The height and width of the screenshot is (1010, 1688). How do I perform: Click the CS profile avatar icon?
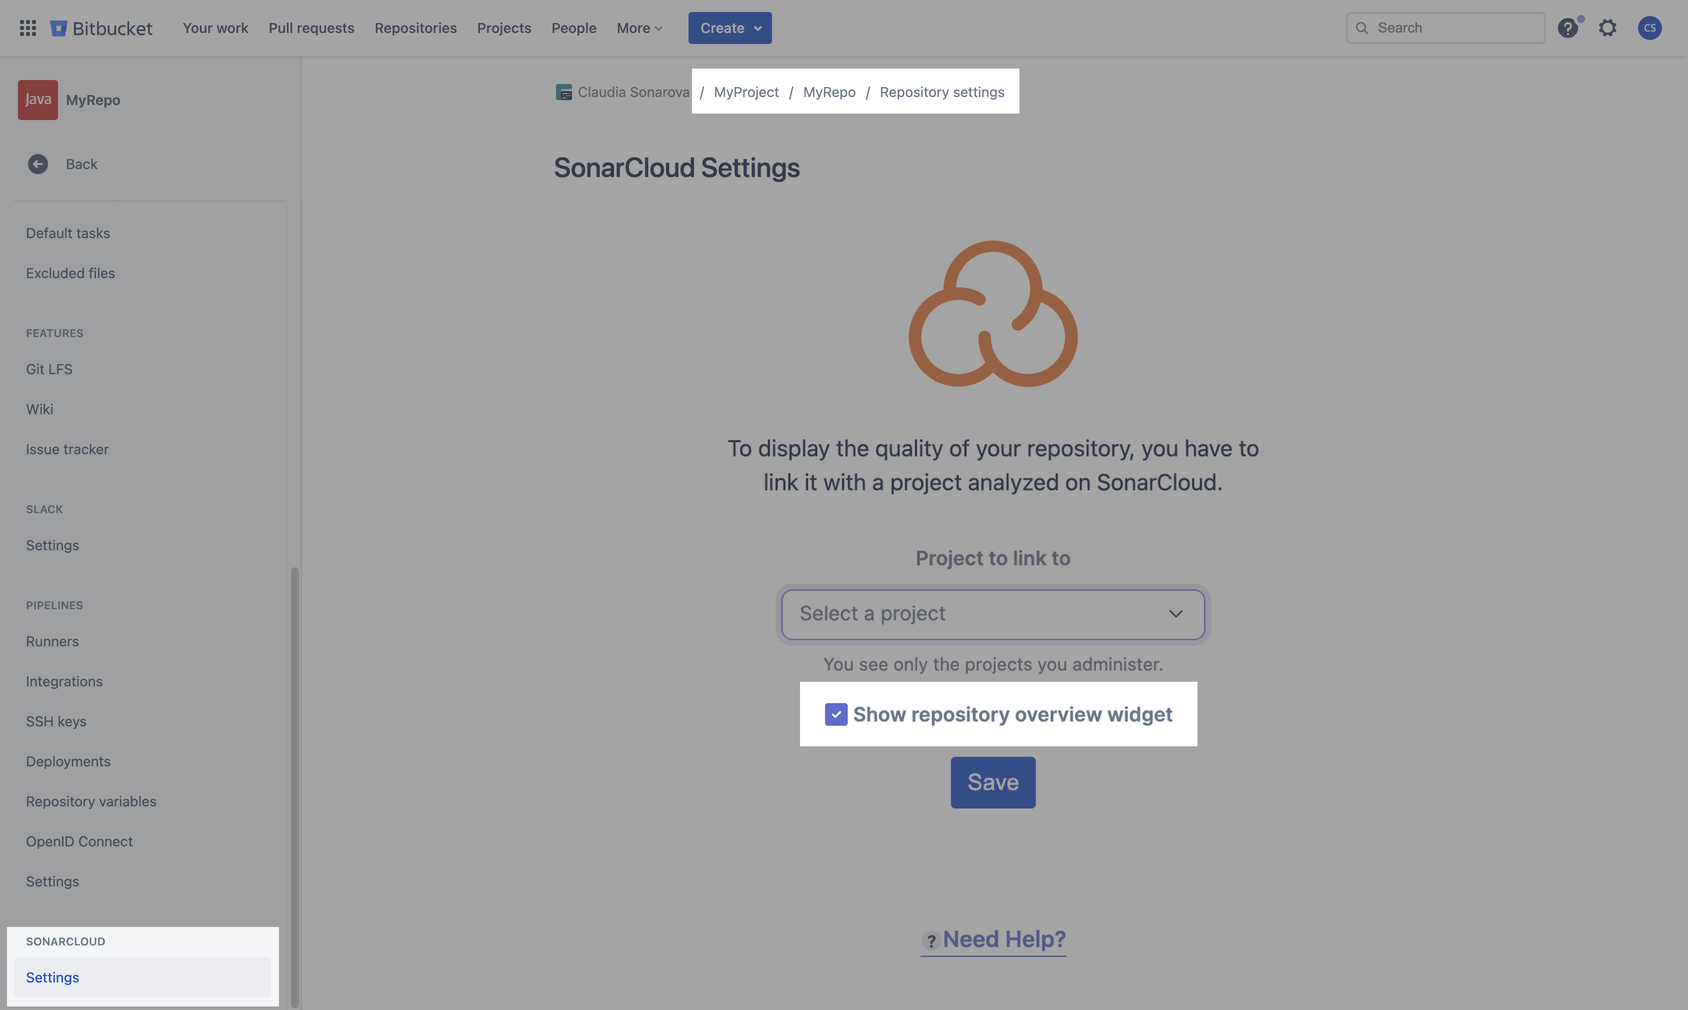(1649, 28)
